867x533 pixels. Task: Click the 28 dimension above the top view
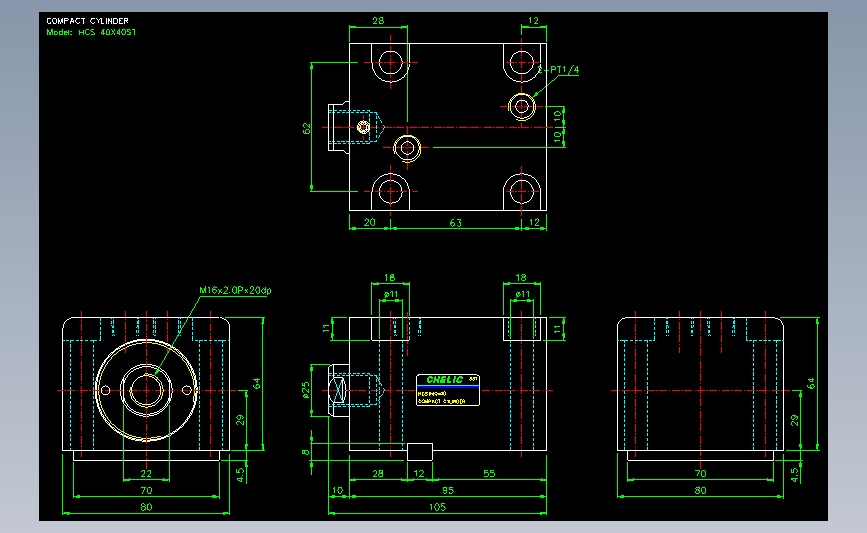tap(378, 20)
